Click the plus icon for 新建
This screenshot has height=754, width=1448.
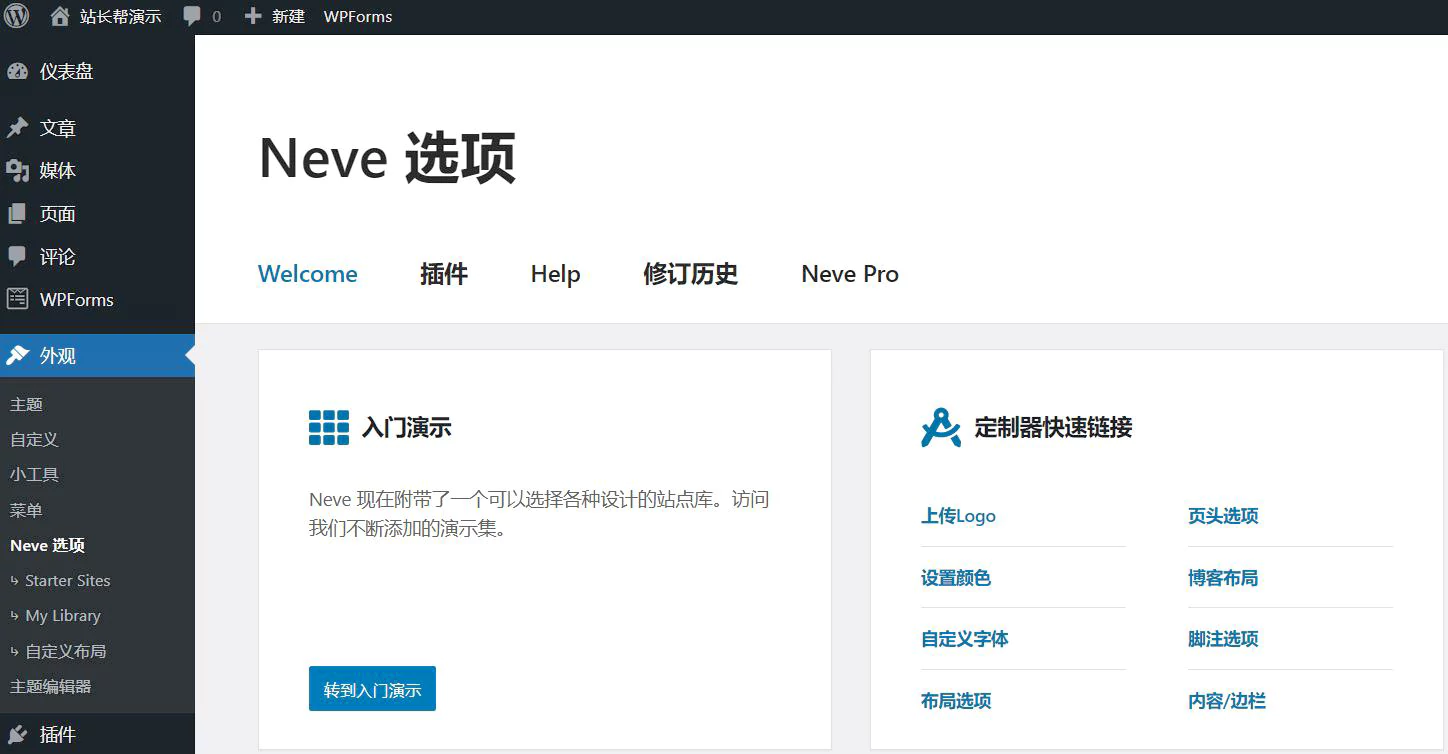(x=253, y=16)
